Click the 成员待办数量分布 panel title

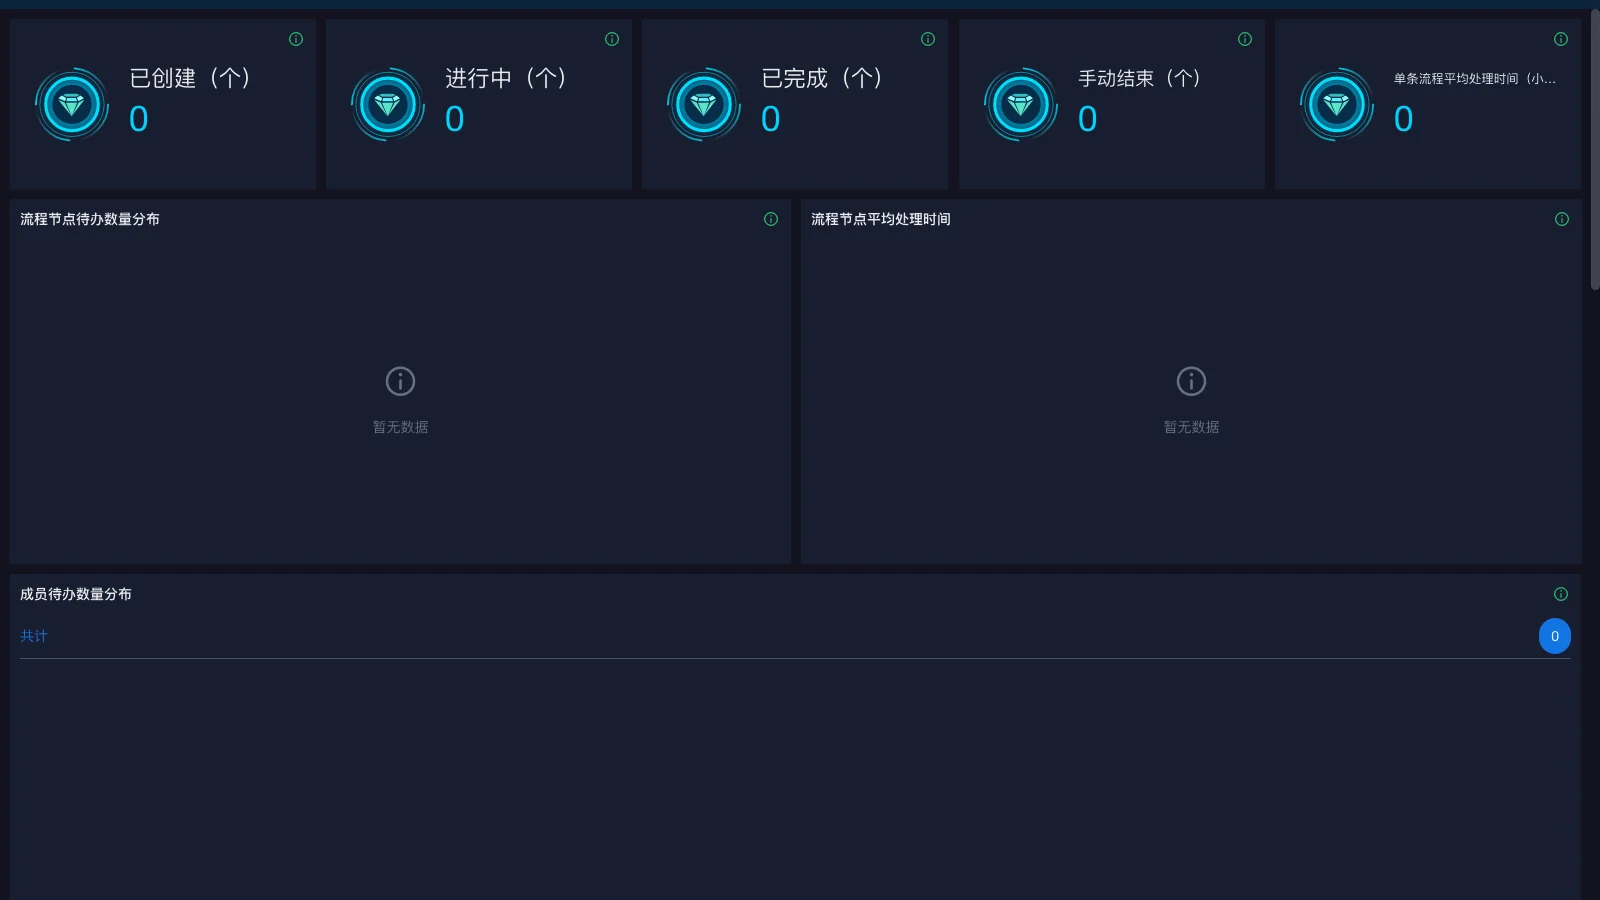[x=74, y=593]
